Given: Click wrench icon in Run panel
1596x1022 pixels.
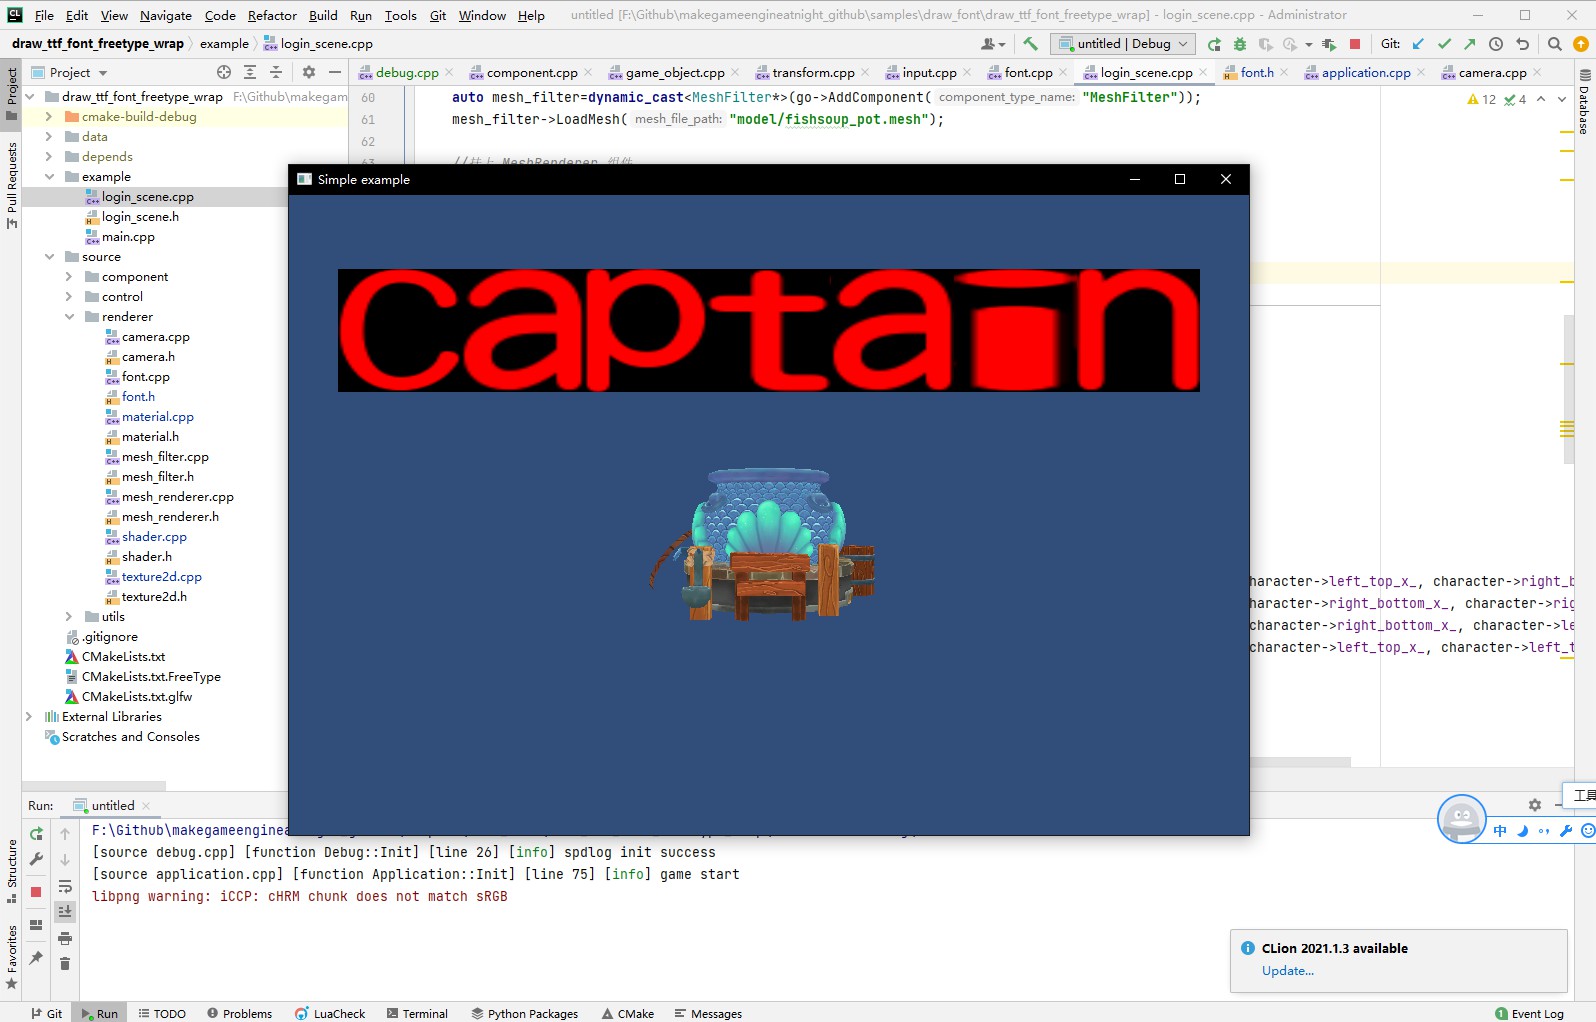Looking at the screenshot, I should 36,859.
